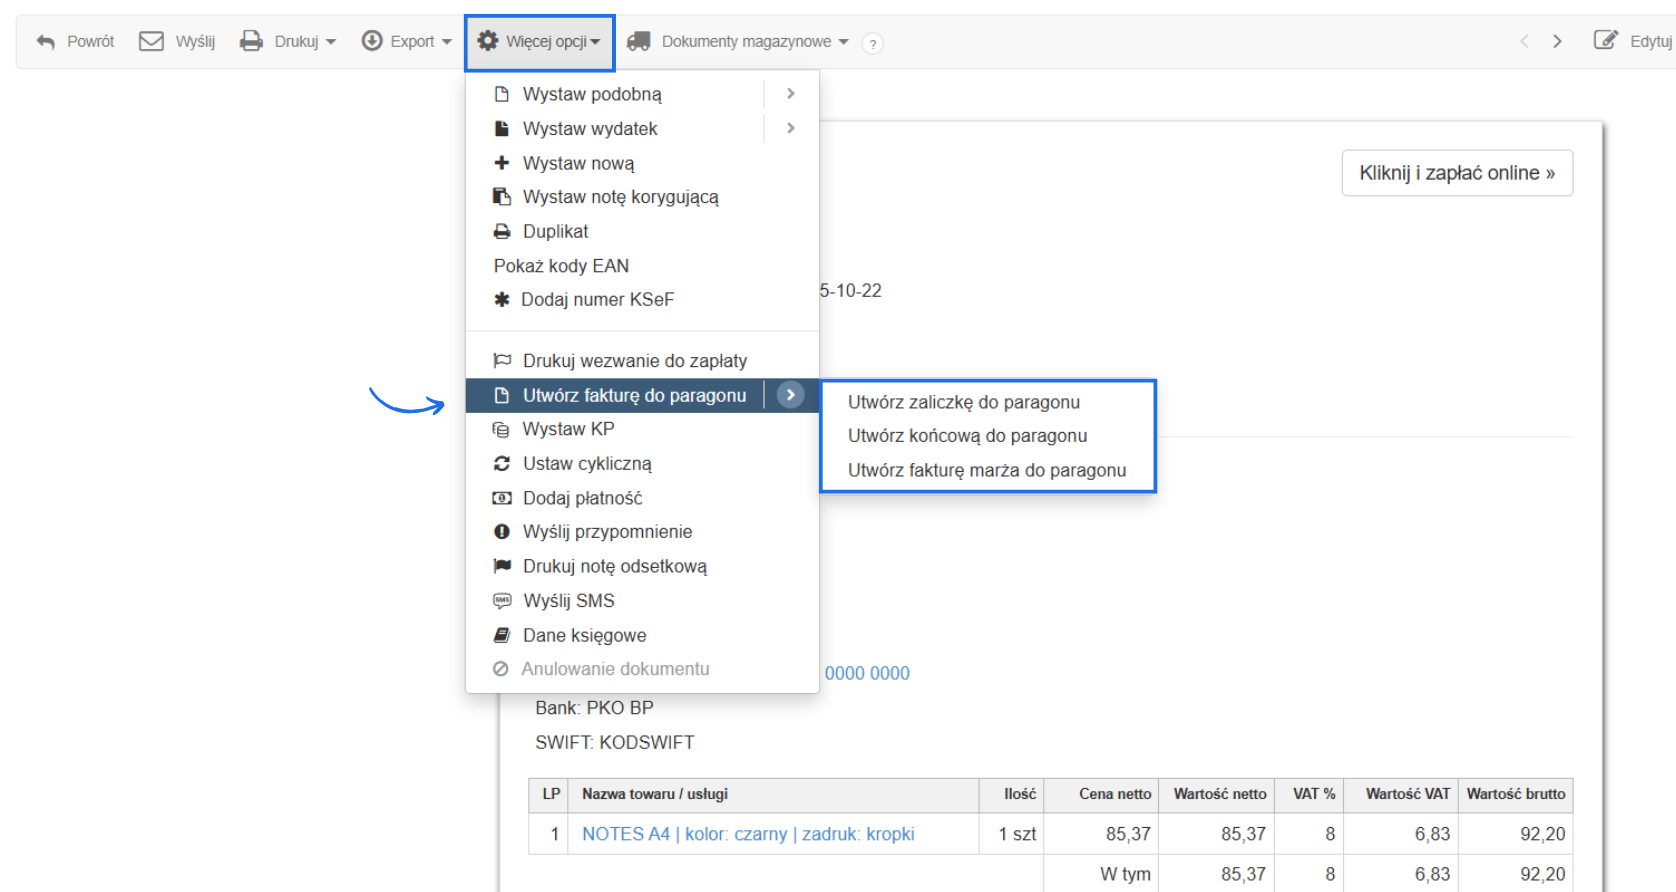Select Dodaj numer KSeF option
This screenshot has height=892, width=1676.
point(597,299)
